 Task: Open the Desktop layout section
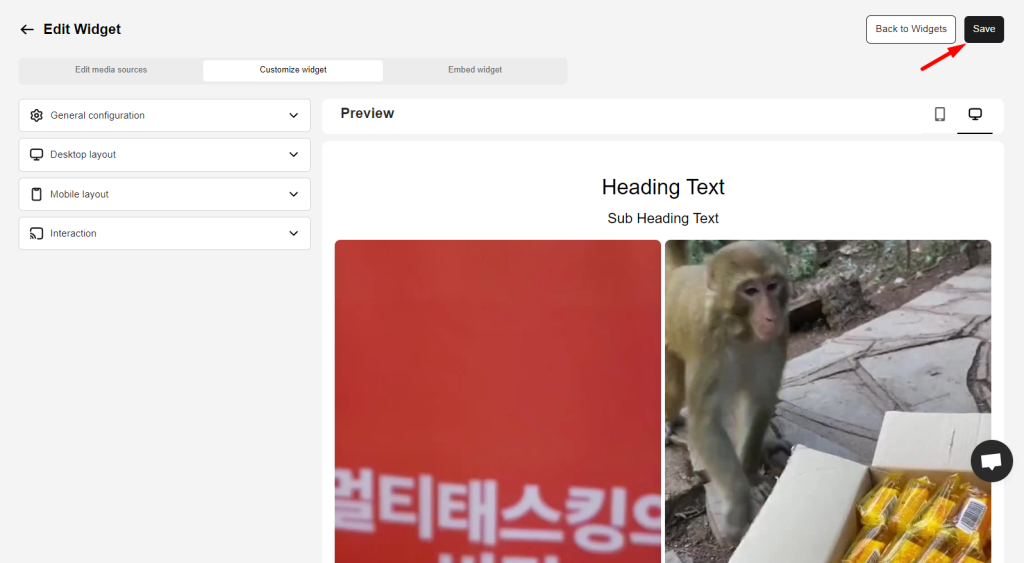[165, 155]
